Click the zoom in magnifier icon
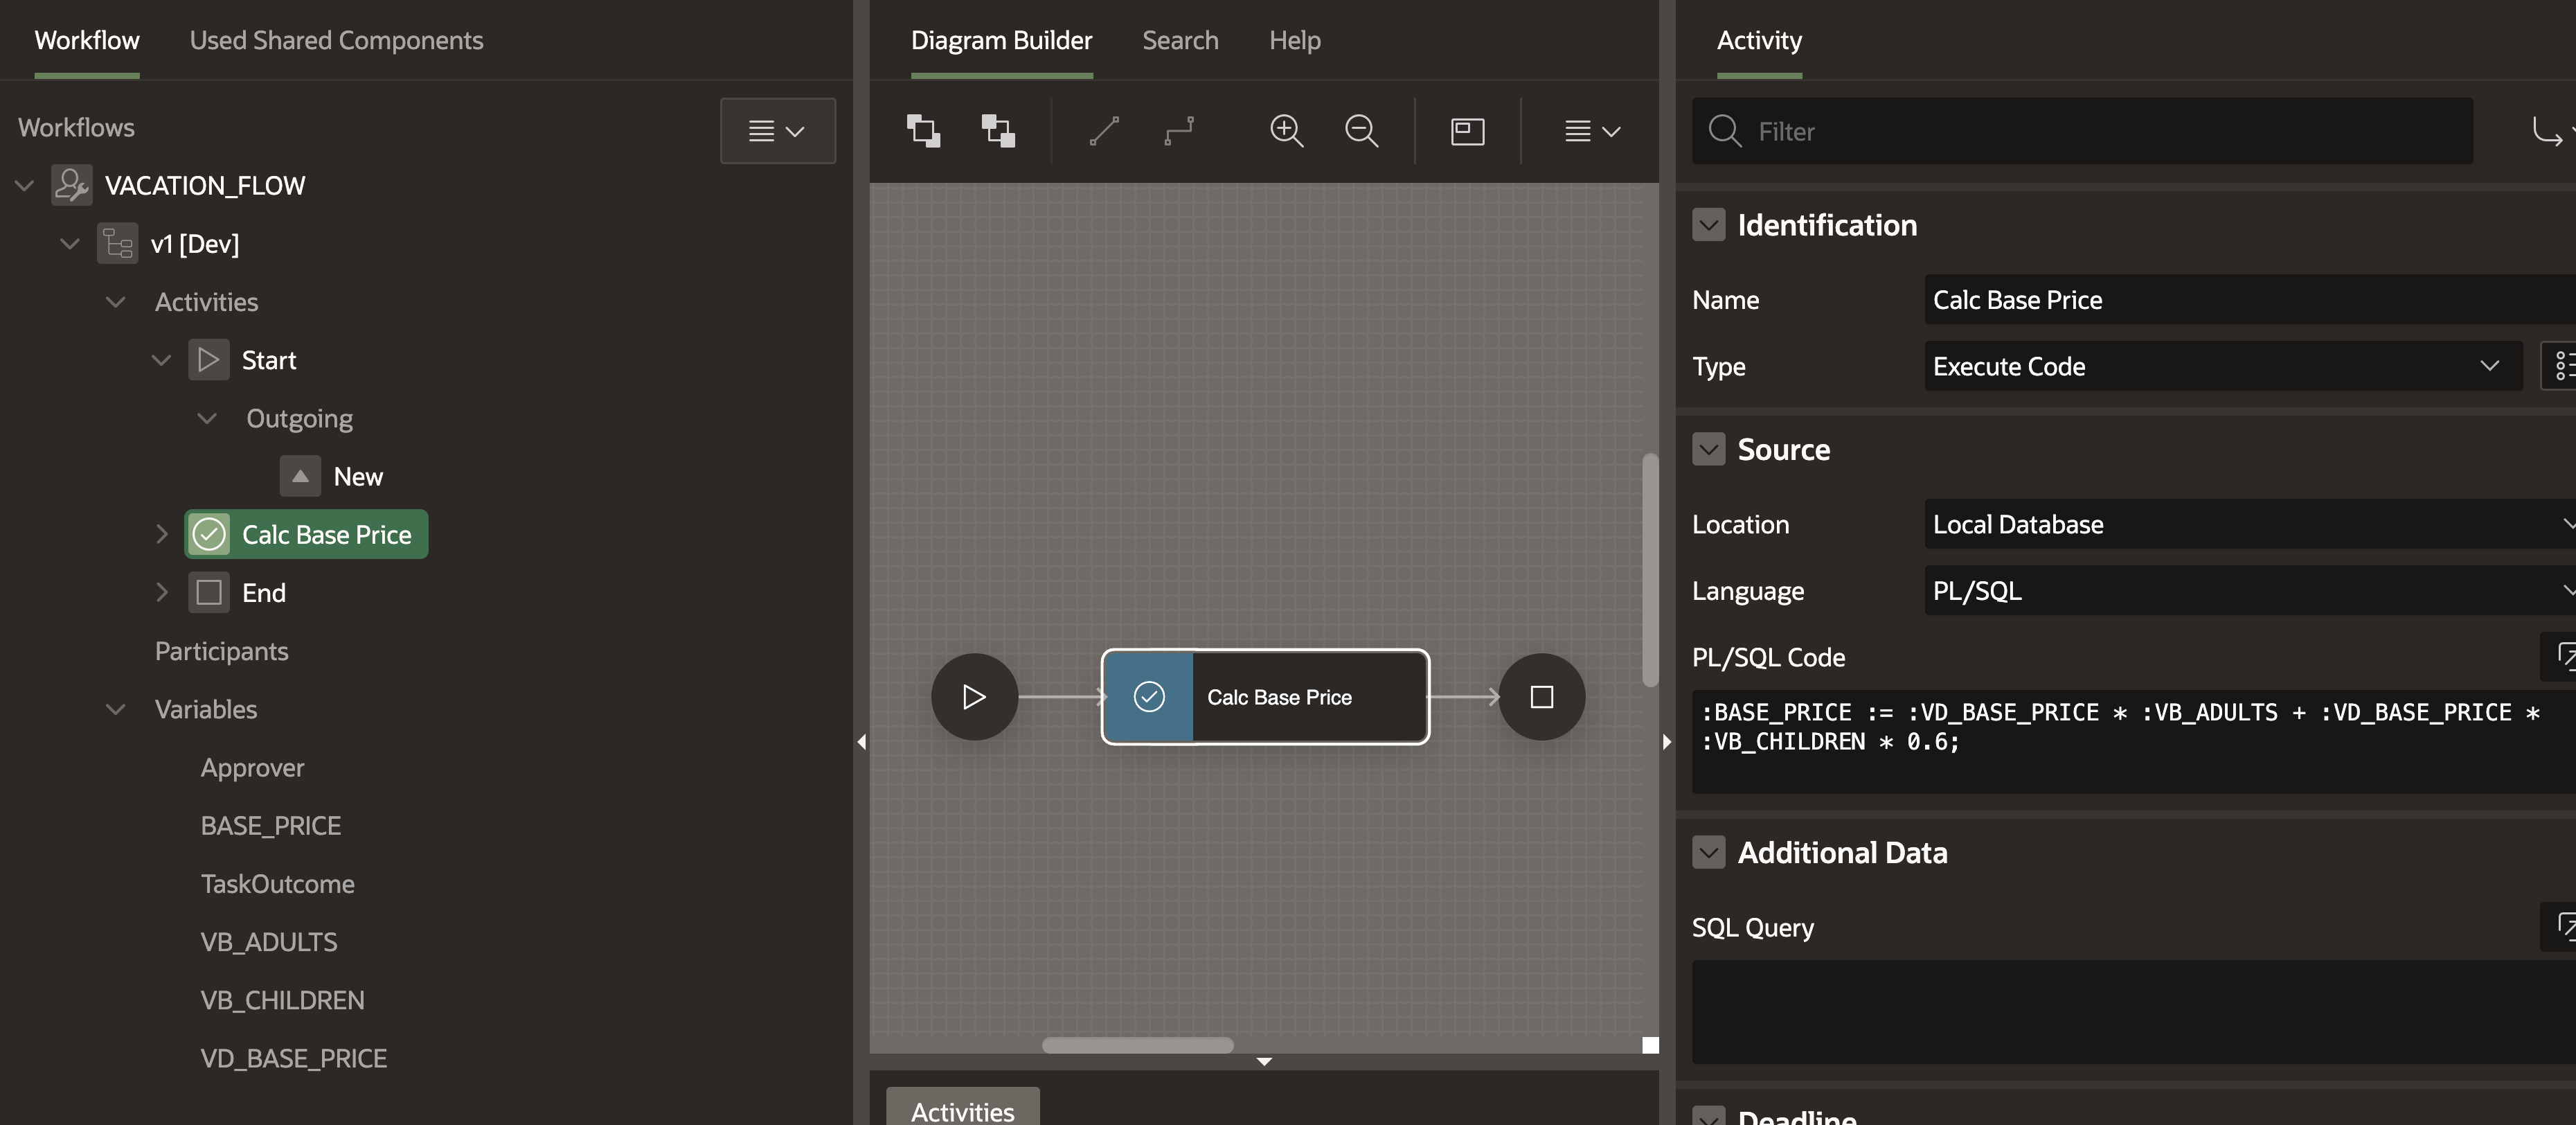 coord(1286,131)
